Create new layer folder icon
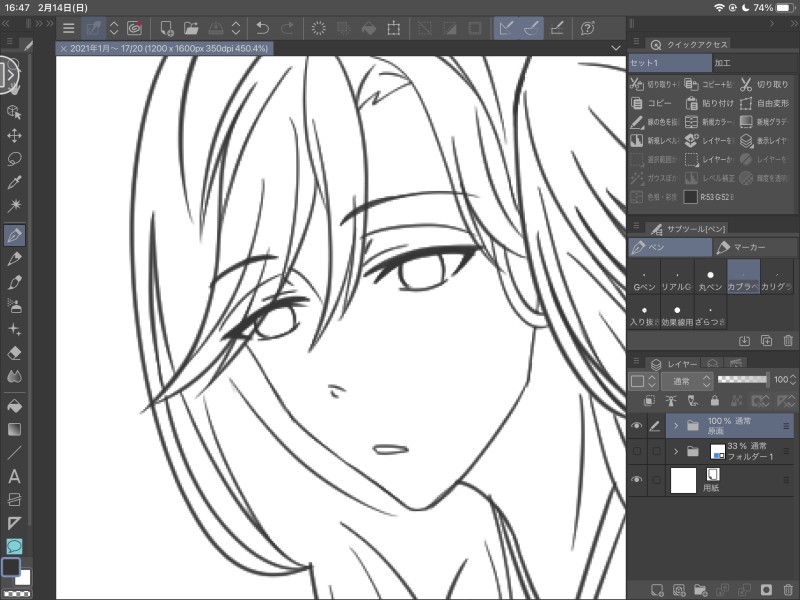This screenshot has width=800, height=600. [701, 590]
